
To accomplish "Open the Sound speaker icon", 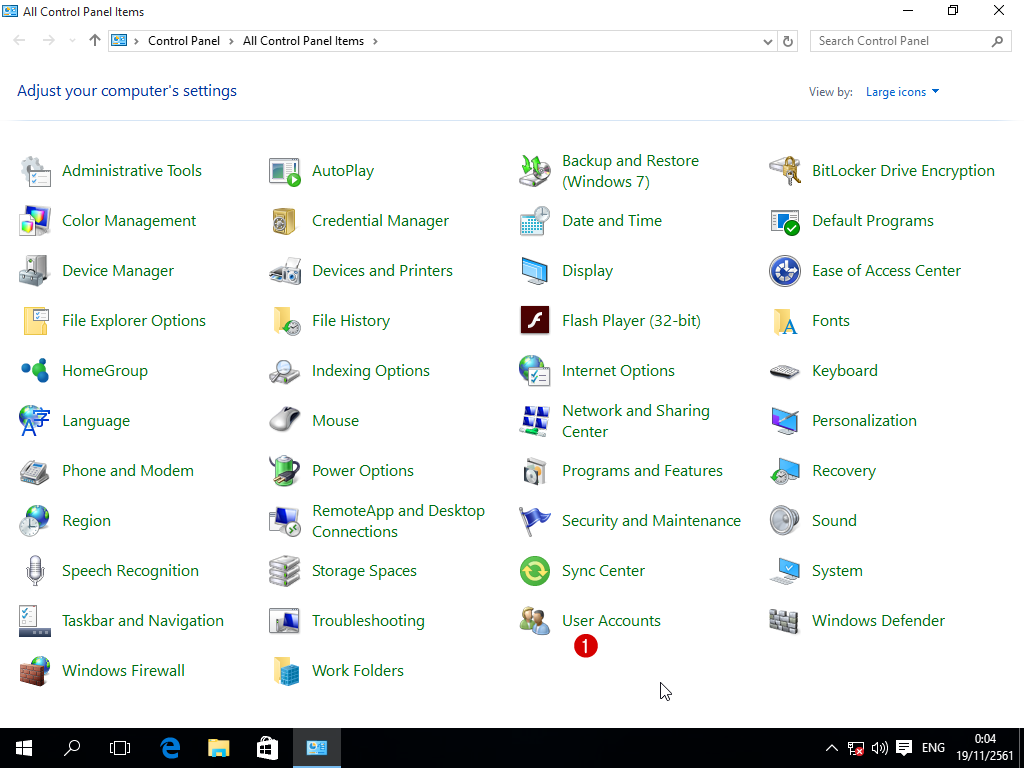I will point(785,521).
